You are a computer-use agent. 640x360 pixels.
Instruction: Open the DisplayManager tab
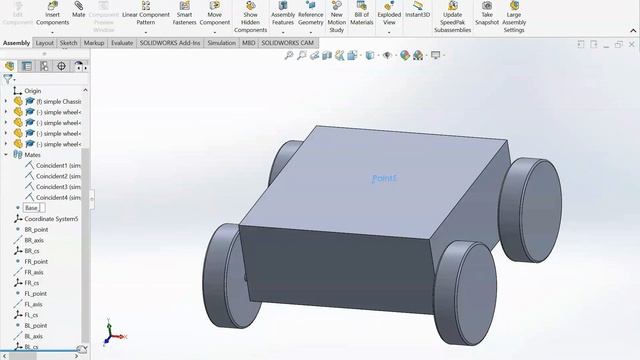pos(78,66)
